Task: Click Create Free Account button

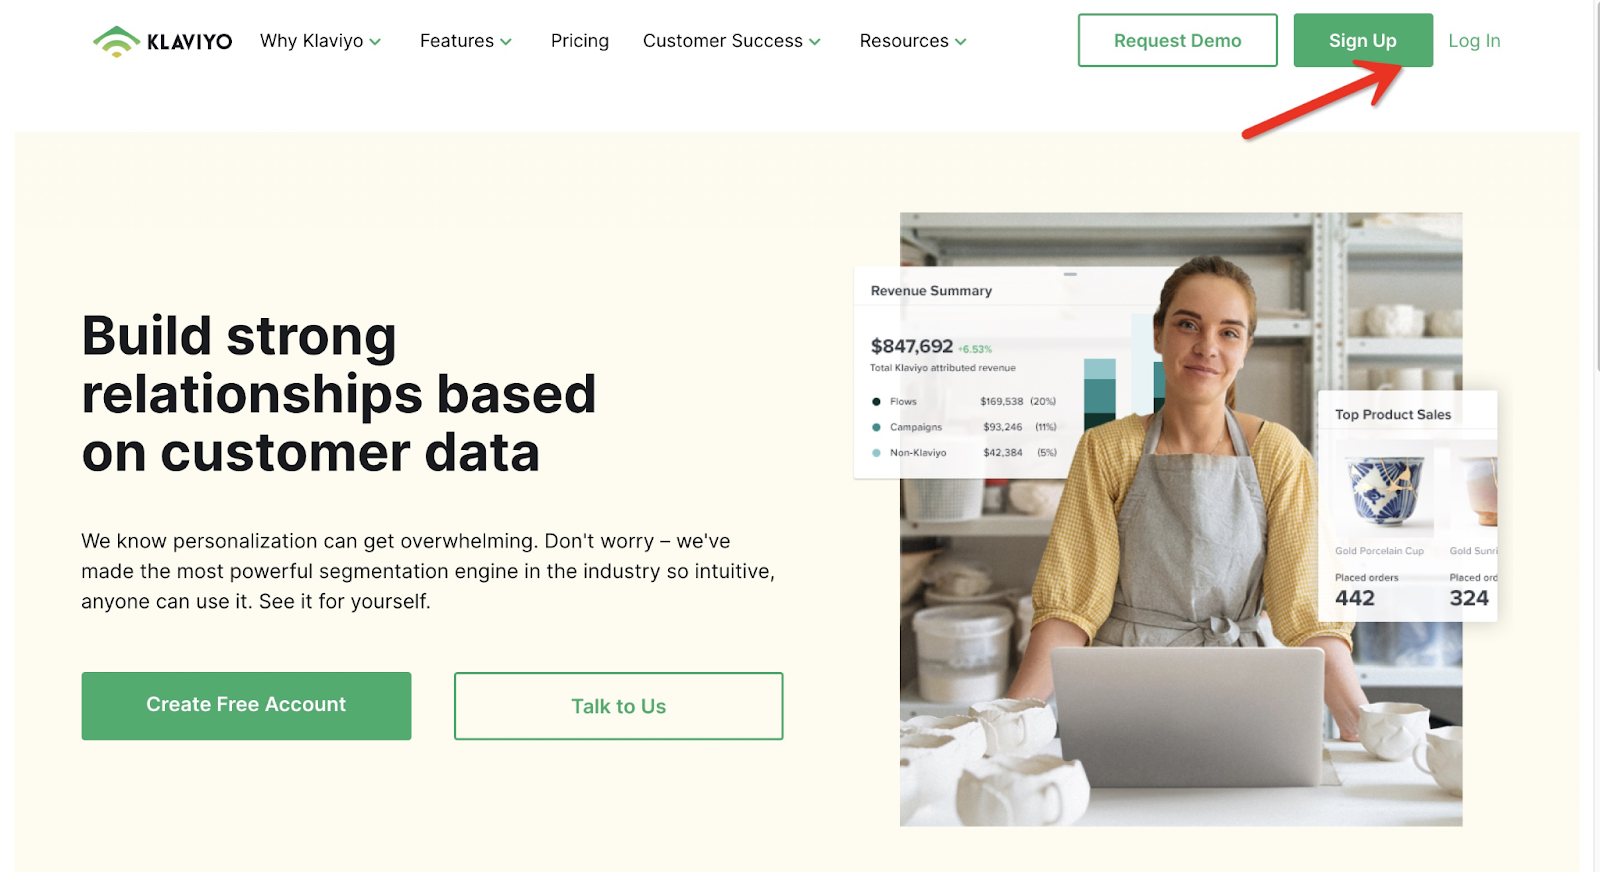Action: coord(246,706)
